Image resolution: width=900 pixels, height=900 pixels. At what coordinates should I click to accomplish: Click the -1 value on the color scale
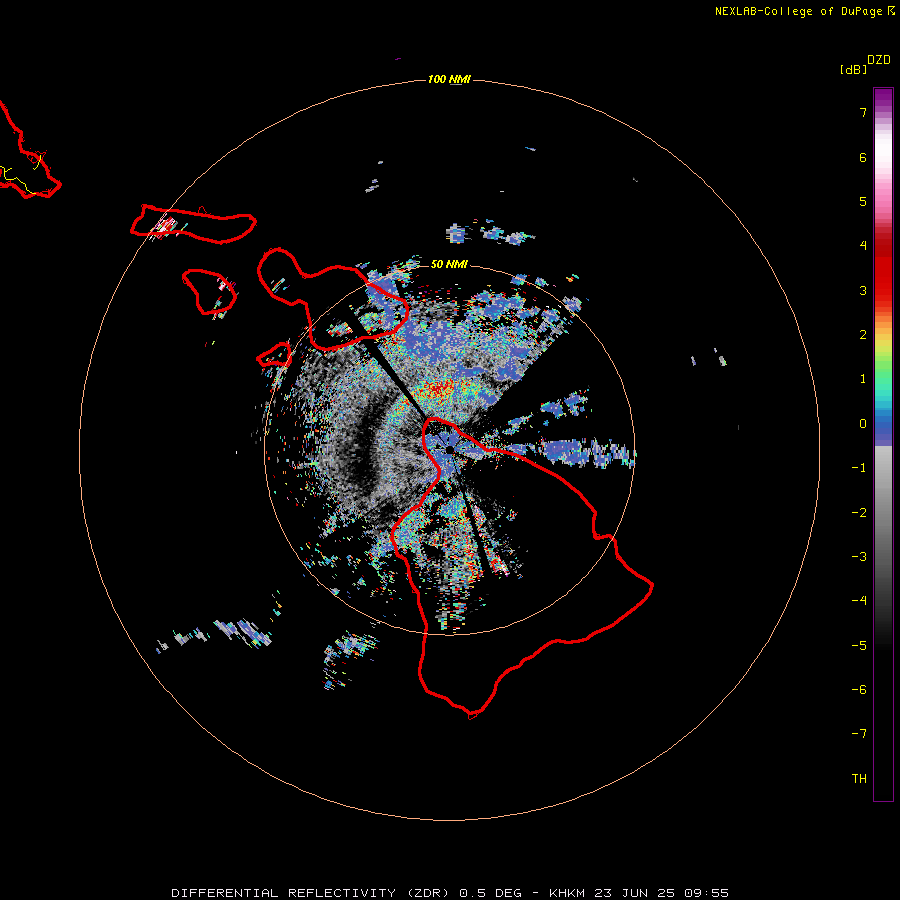[x=859, y=468]
